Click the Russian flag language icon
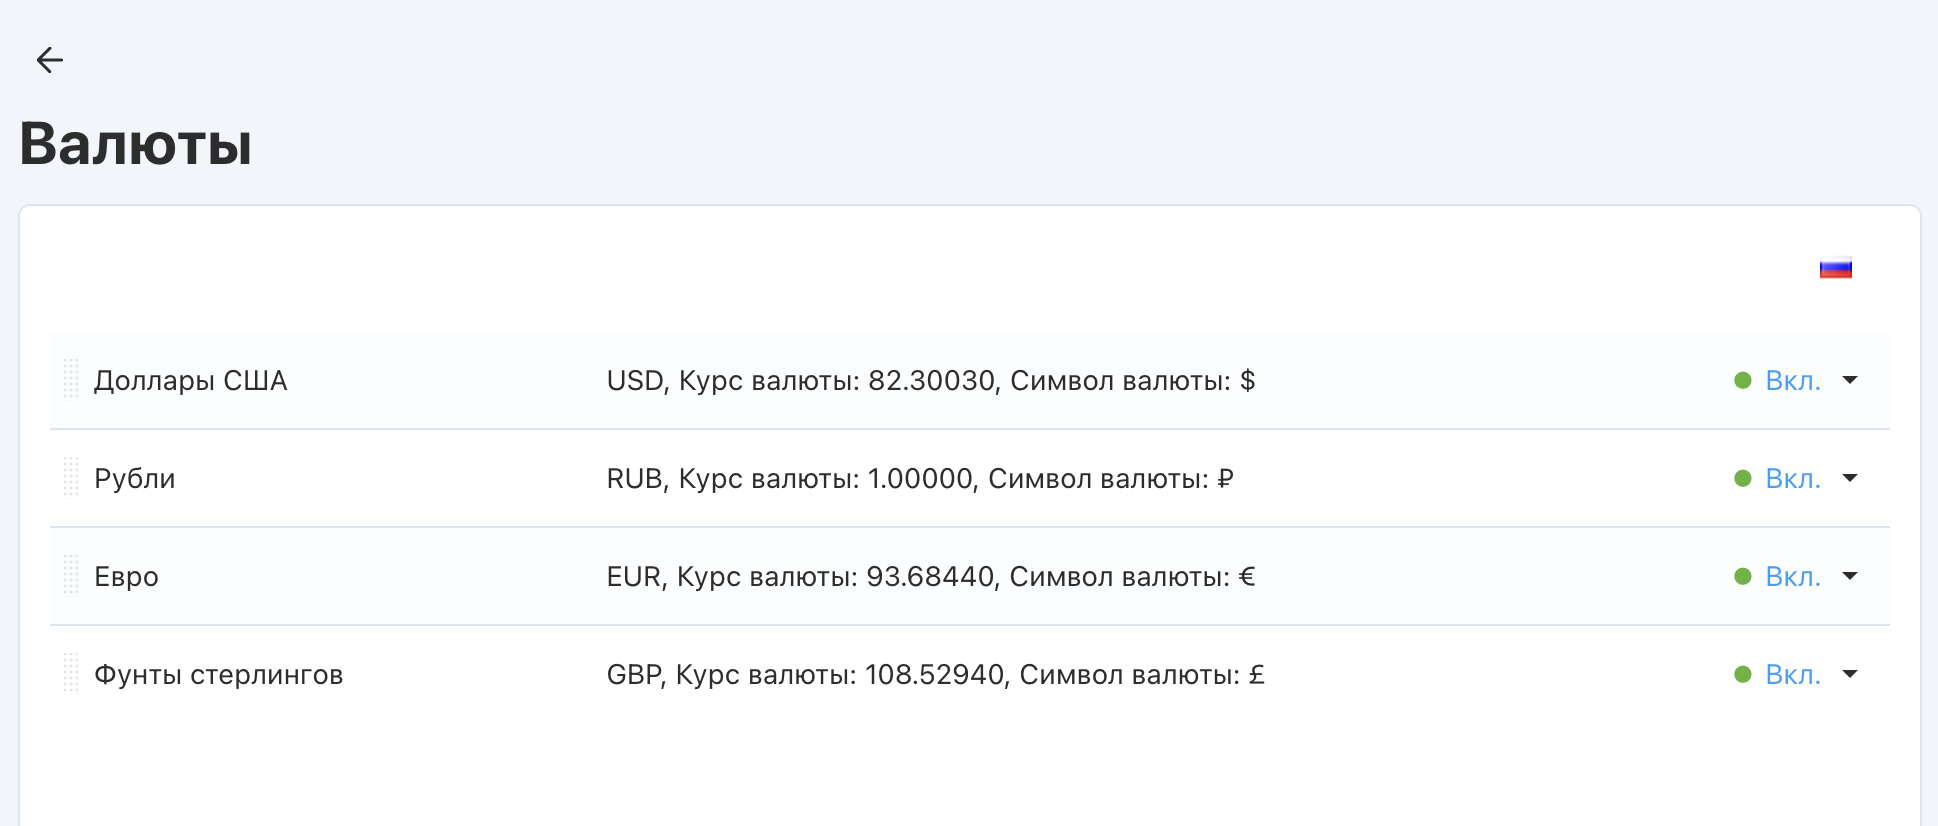Image resolution: width=1938 pixels, height=826 pixels. click(x=1835, y=269)
